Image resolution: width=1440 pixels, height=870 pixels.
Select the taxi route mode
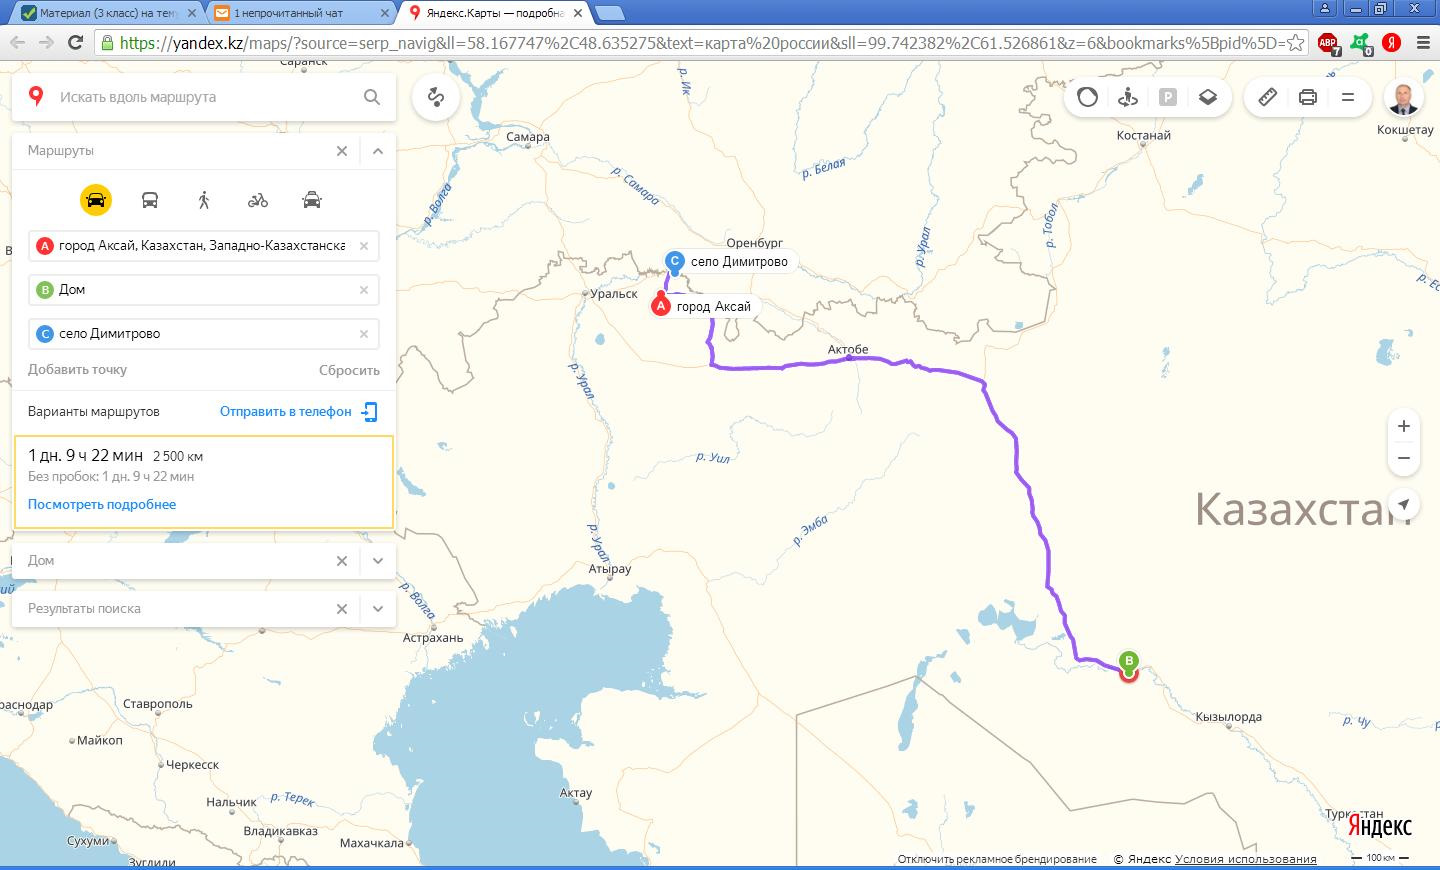pyautogui.click(x=312, y=200)
